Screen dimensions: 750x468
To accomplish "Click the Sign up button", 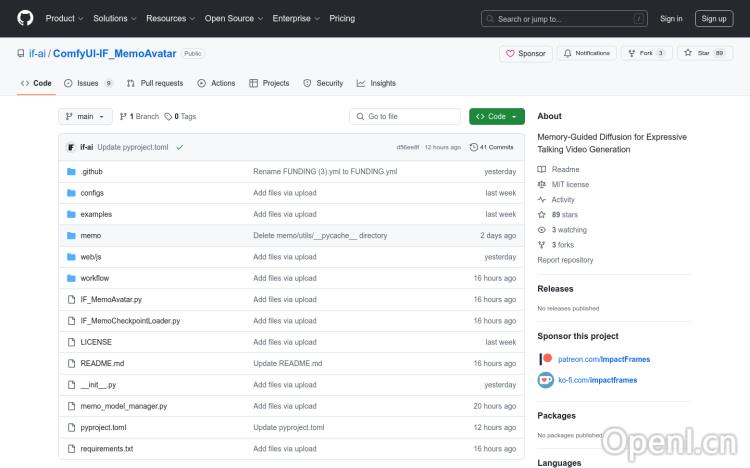I will pyautogui.click(x=713, y=18).
